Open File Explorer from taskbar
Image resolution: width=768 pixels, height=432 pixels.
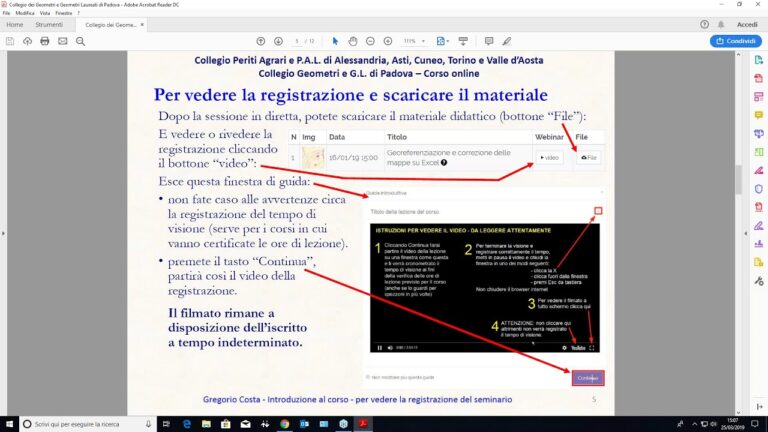pyautogui.click(x=206, y=424)
